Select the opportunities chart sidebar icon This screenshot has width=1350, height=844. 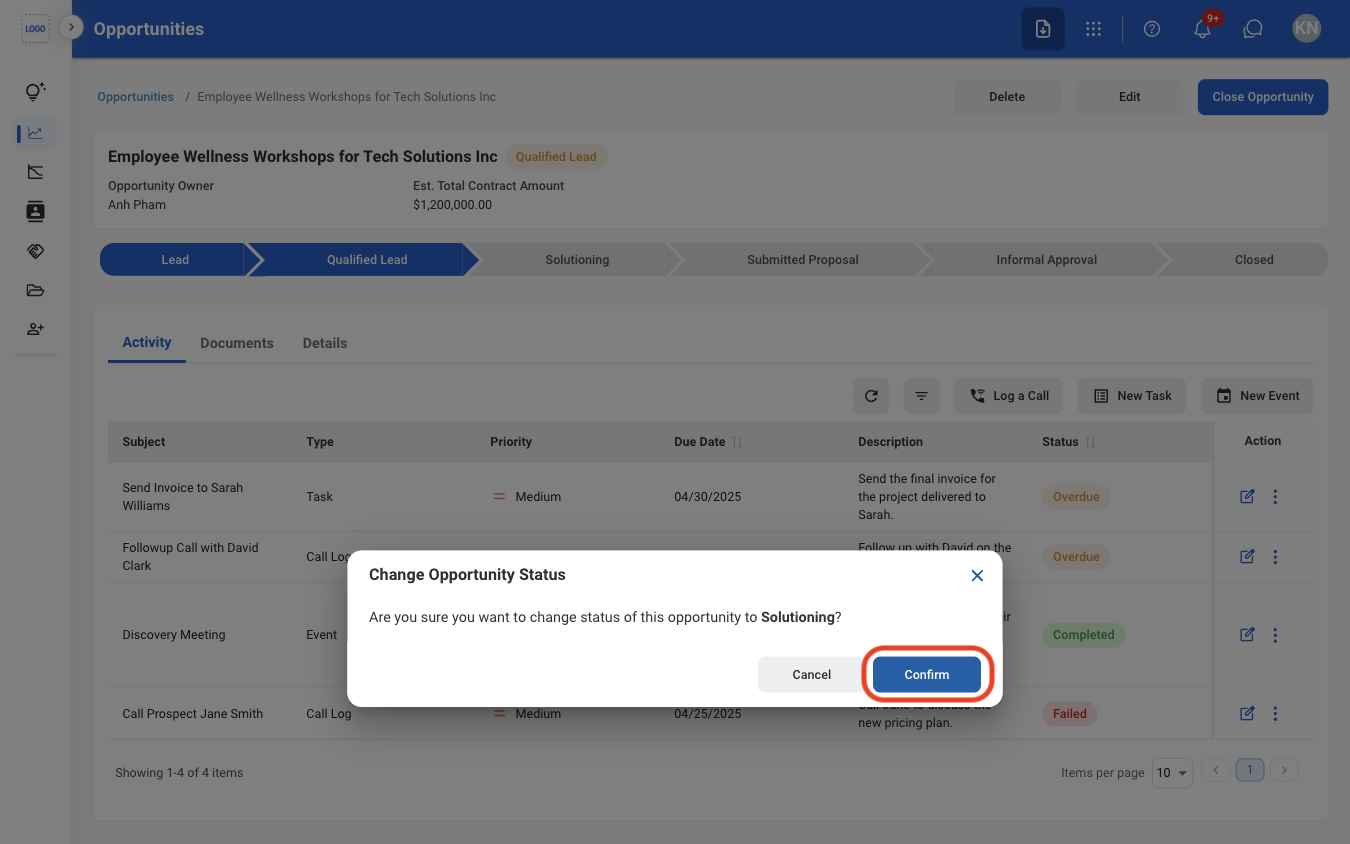click(x=35, y=132)
